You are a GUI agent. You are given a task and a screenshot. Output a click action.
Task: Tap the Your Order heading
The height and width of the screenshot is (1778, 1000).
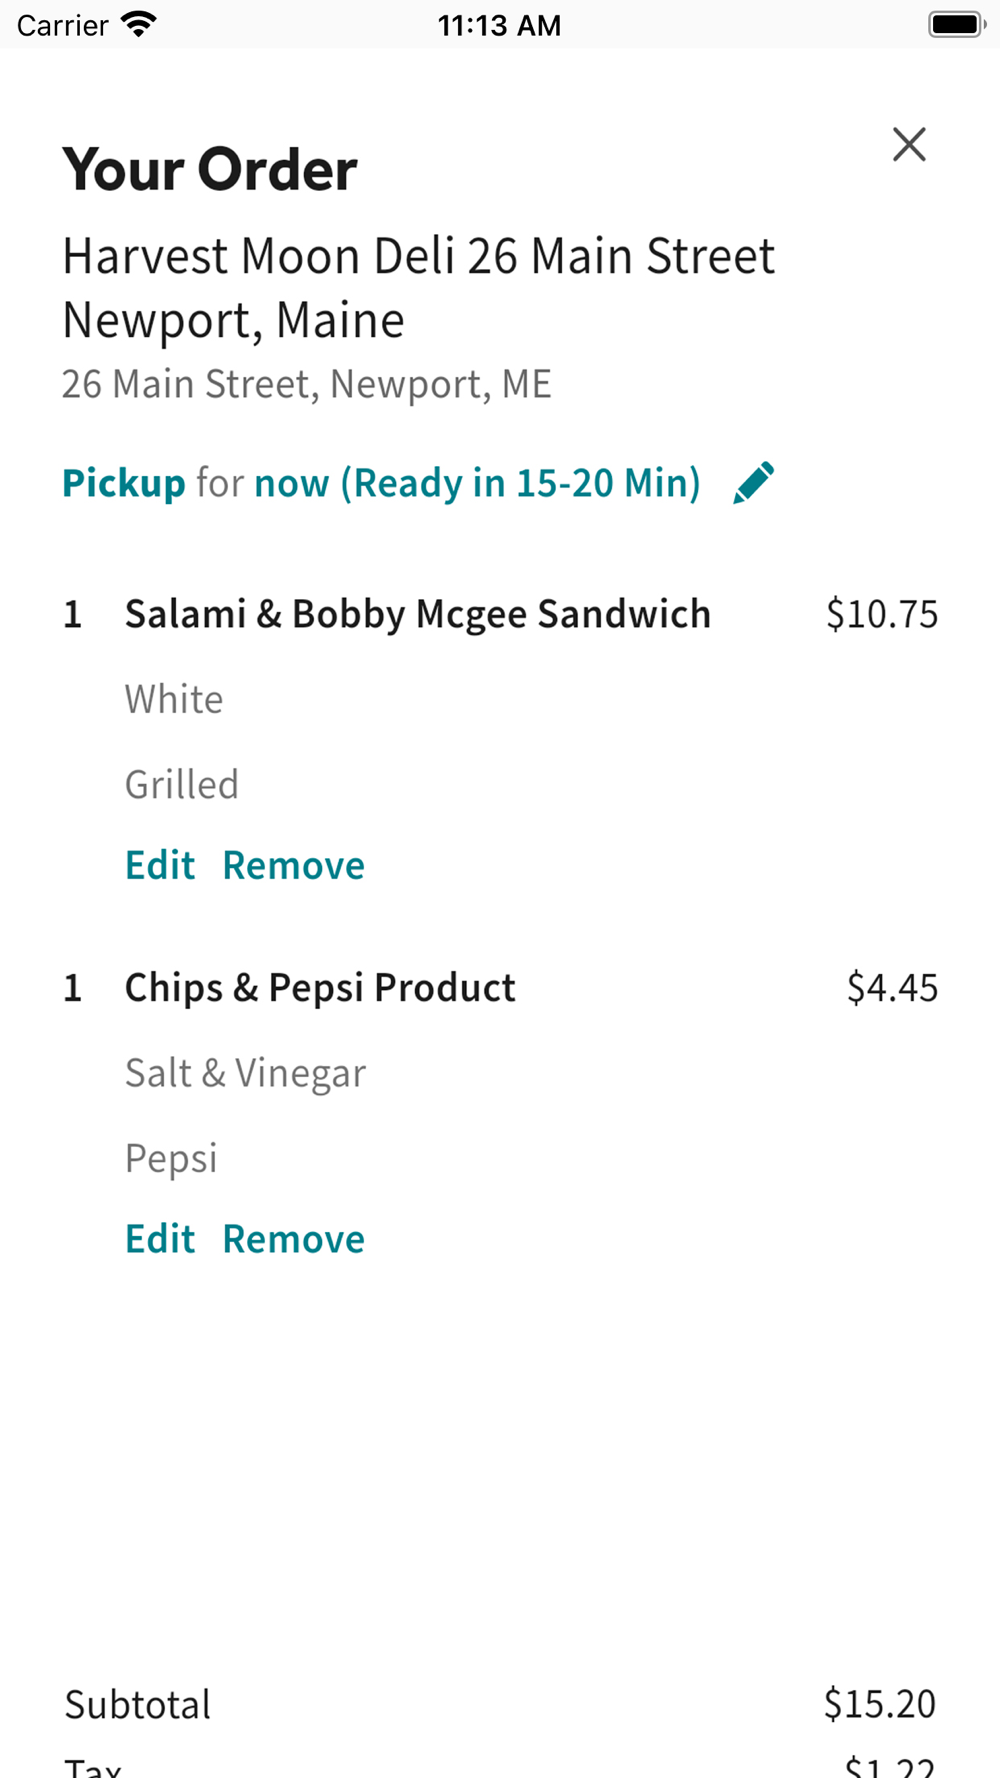pos(210,169)
